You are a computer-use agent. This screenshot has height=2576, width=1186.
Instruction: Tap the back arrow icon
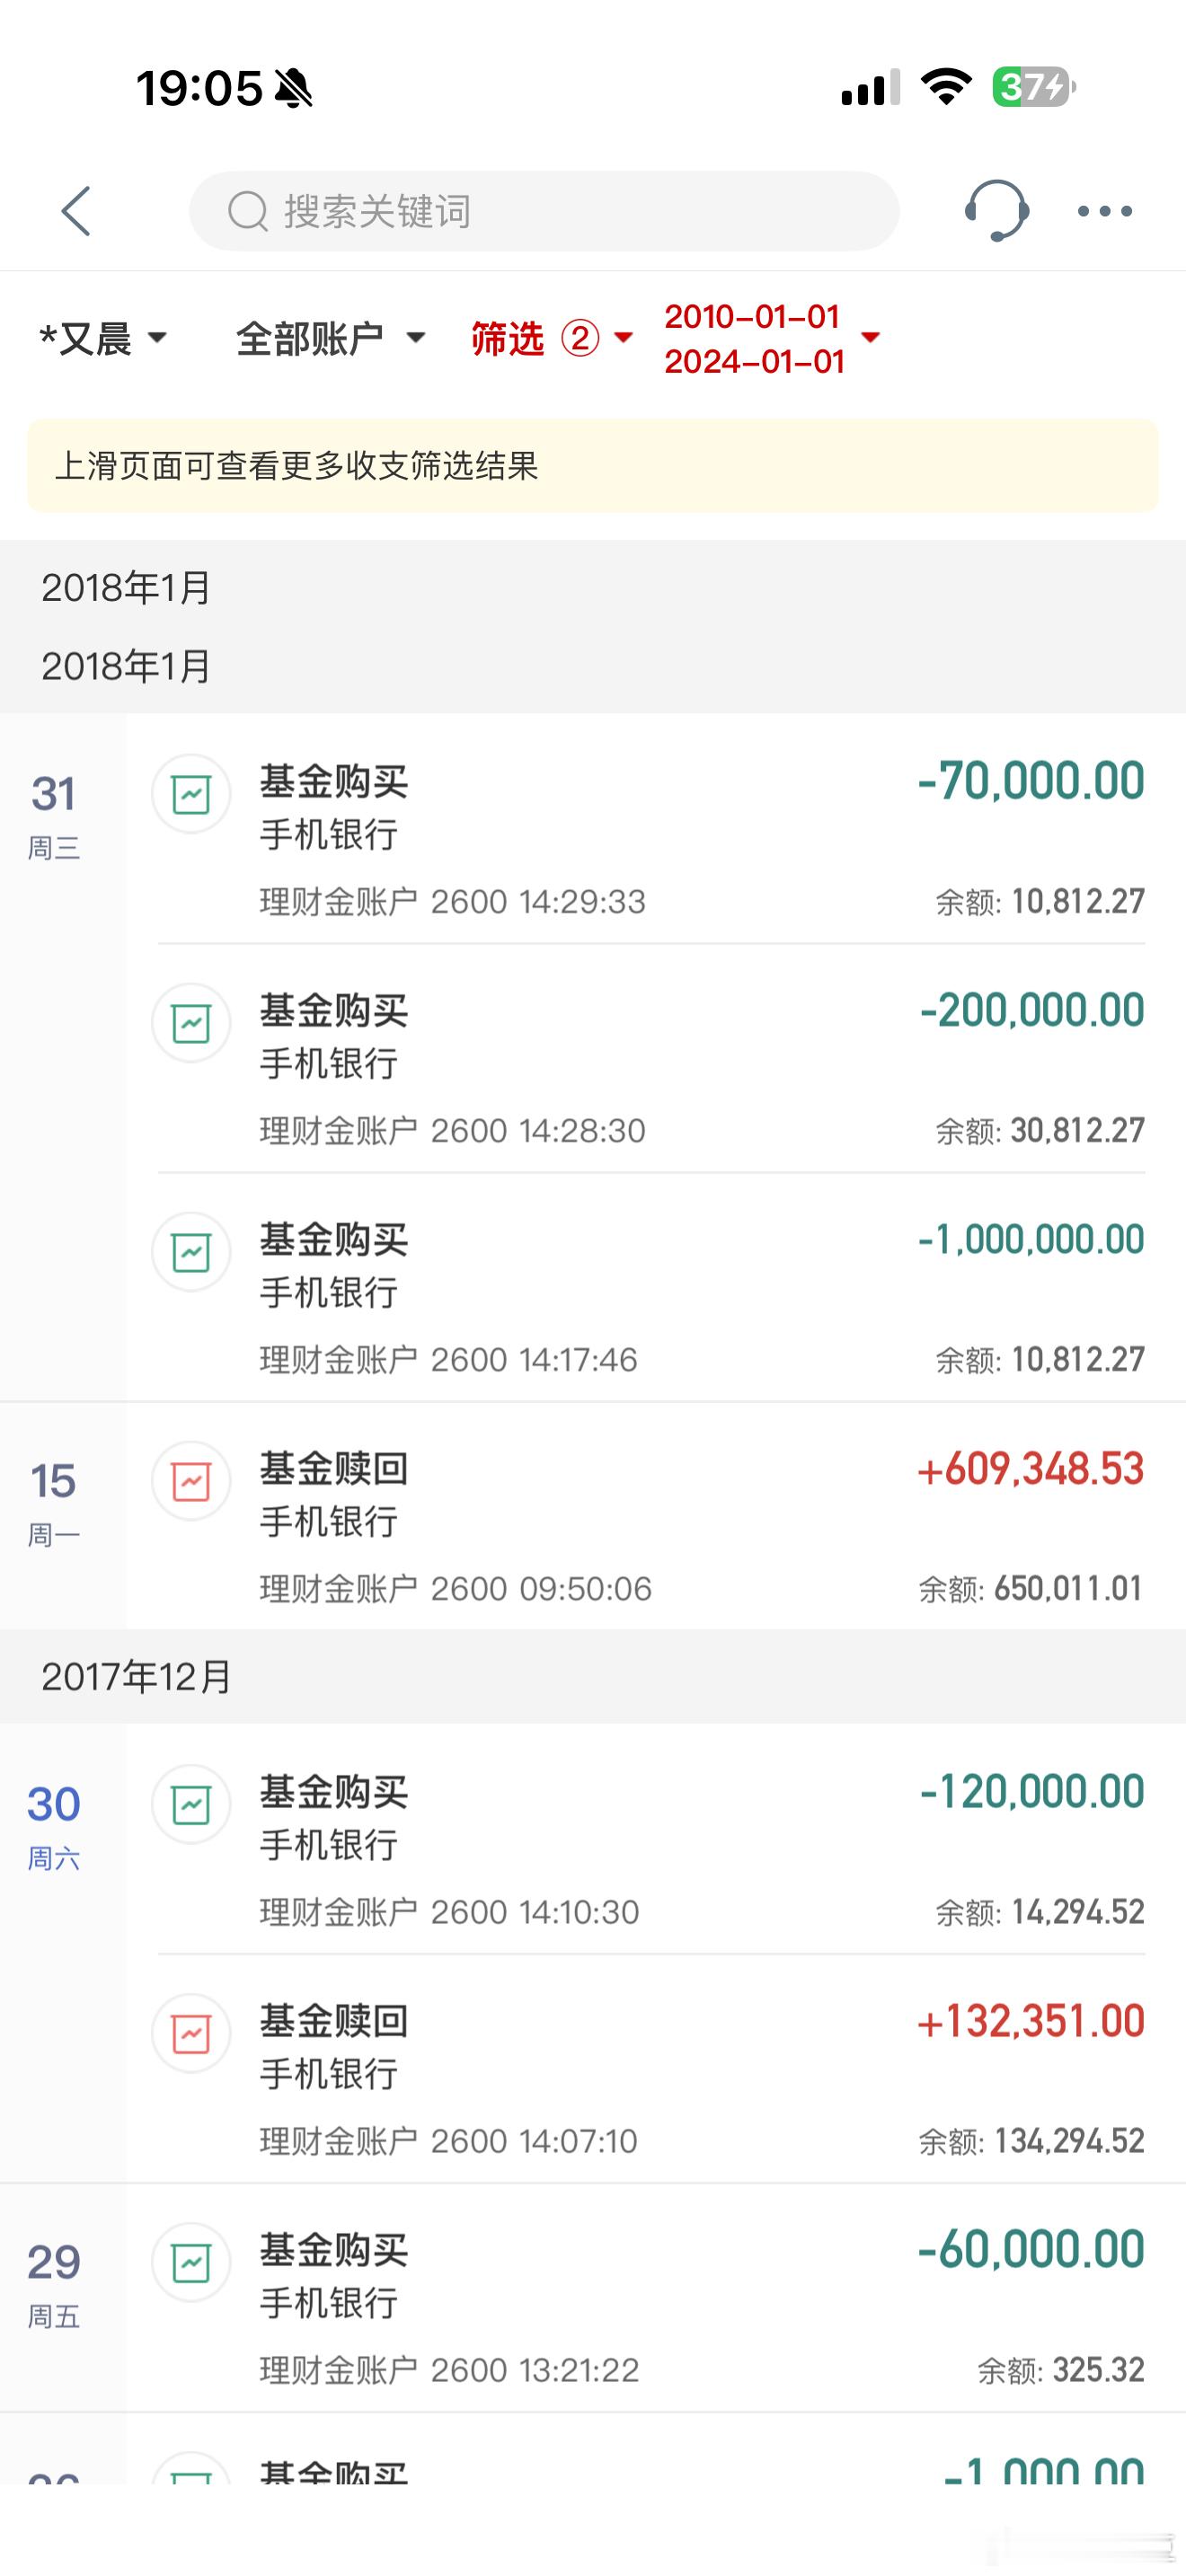[77, 211]
